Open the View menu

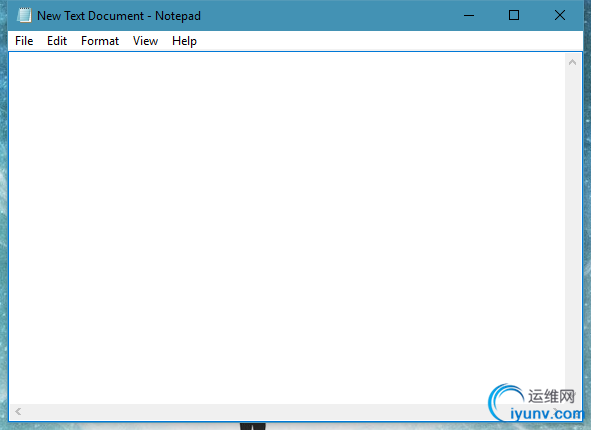[145, 41]
